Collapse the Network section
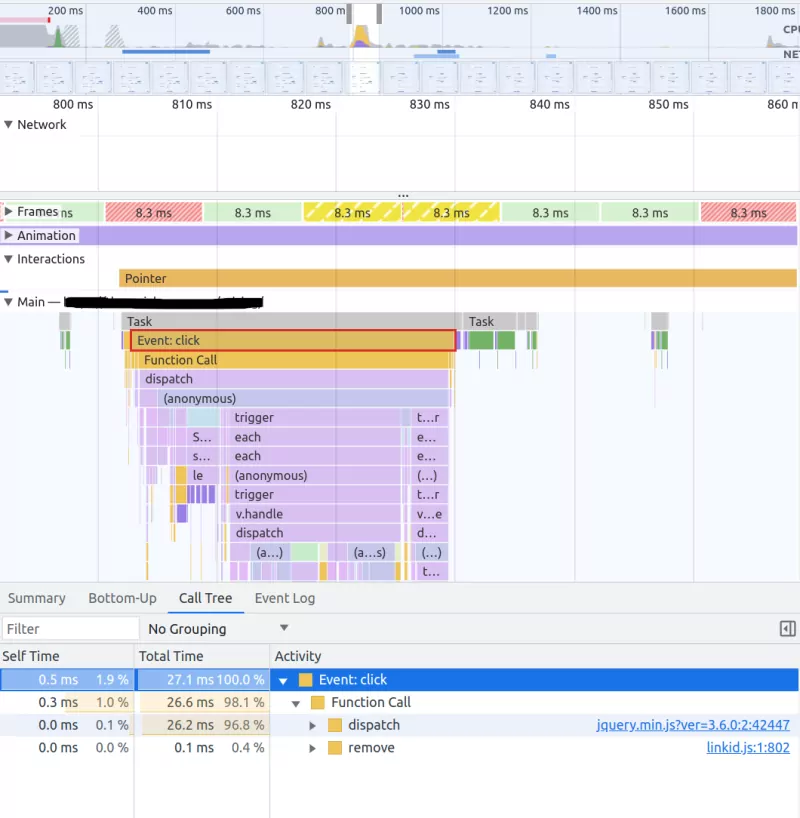 coord(9,124)
